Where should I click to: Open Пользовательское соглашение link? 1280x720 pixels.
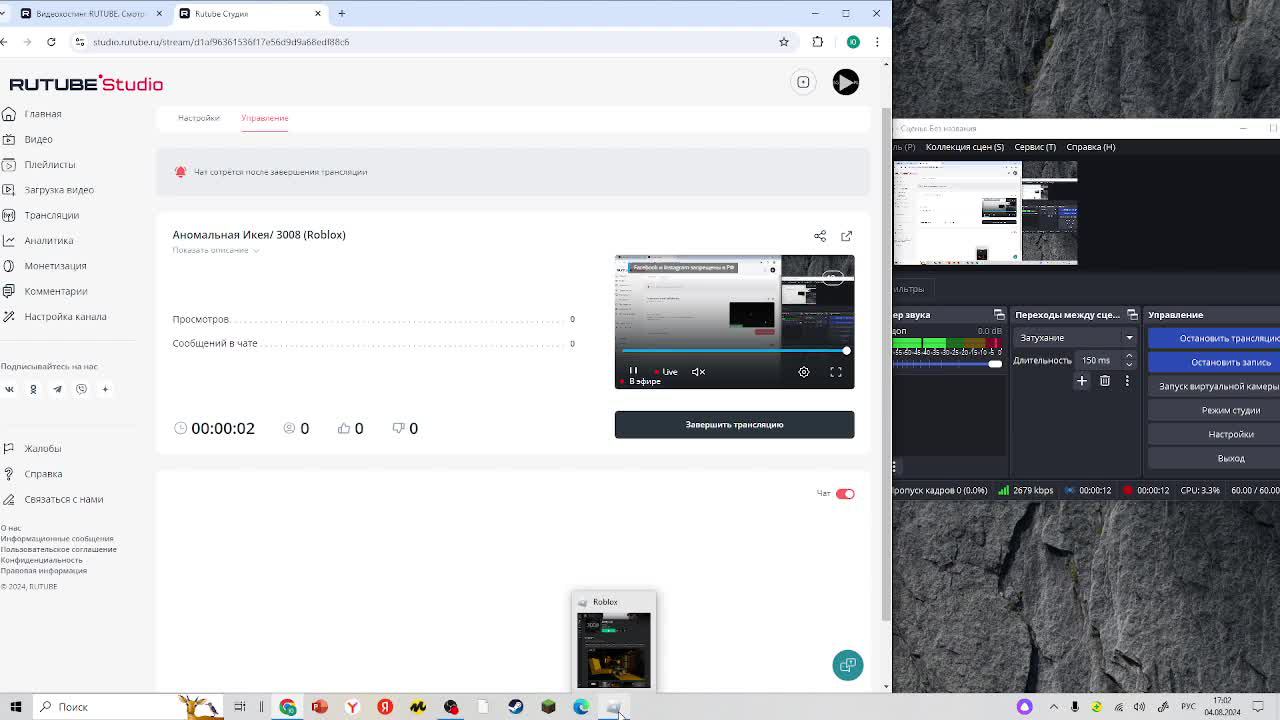[x=59, y=549]
